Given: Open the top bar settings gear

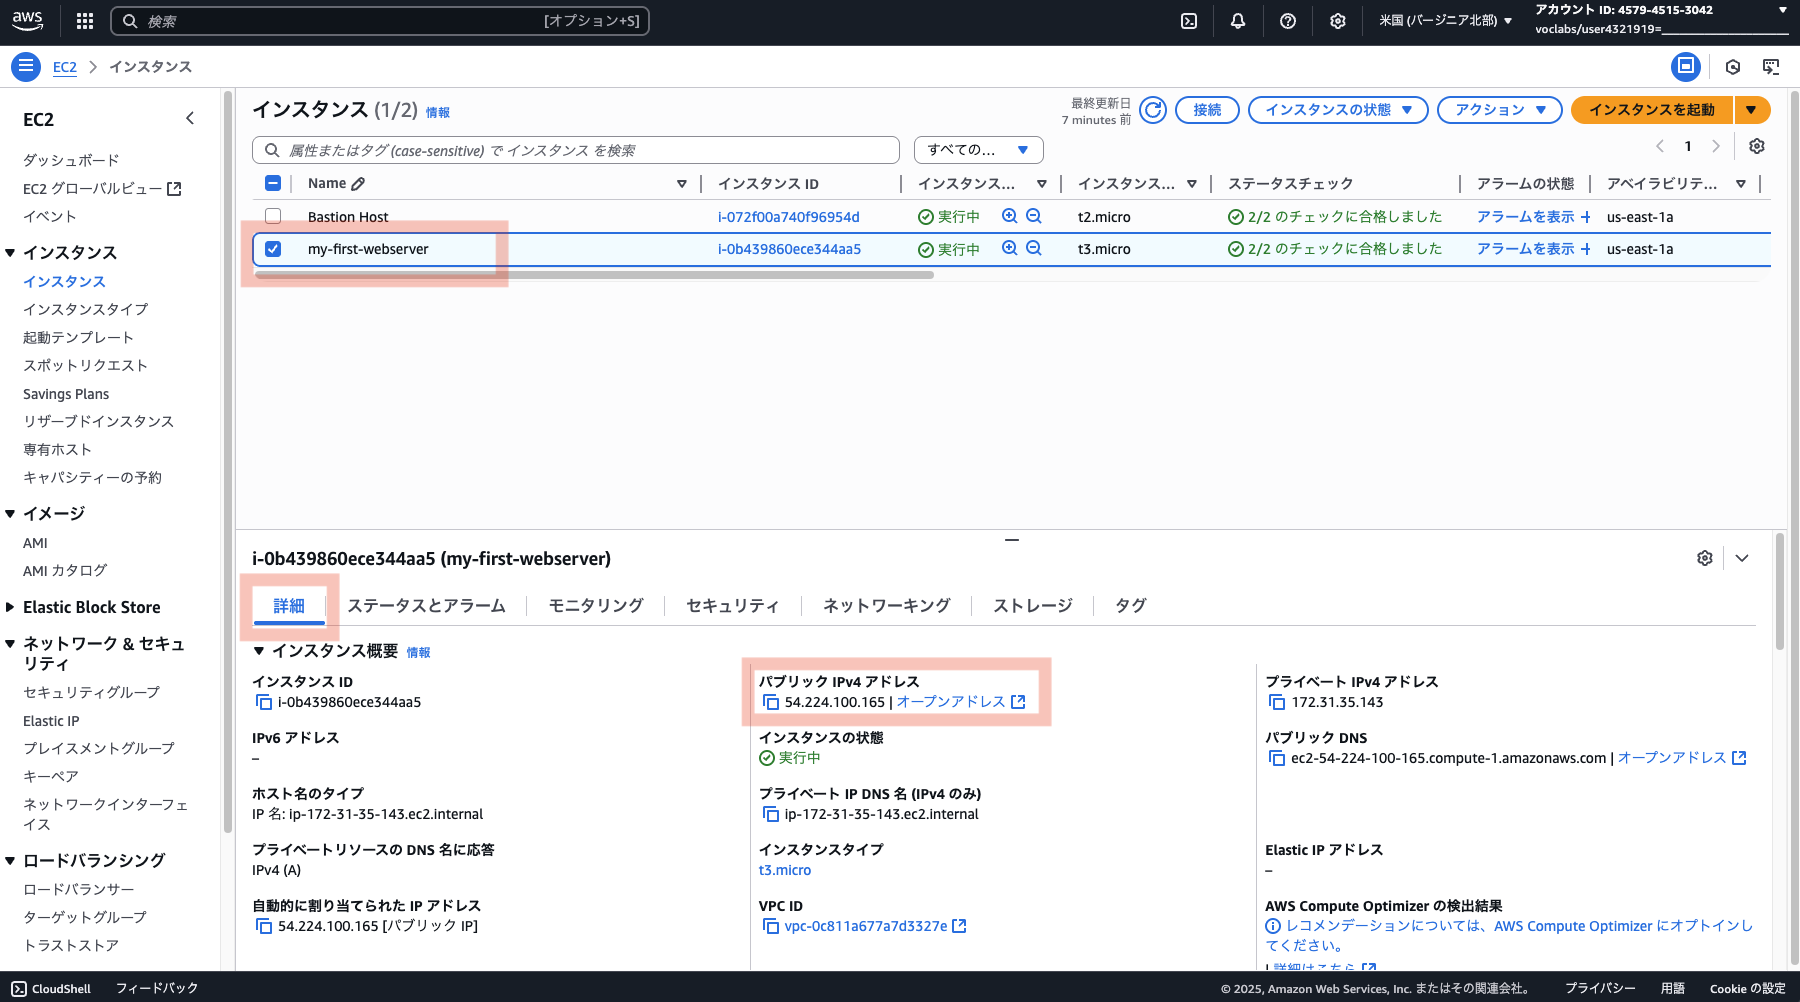Looking at the screenshot, I should 1338,21.
